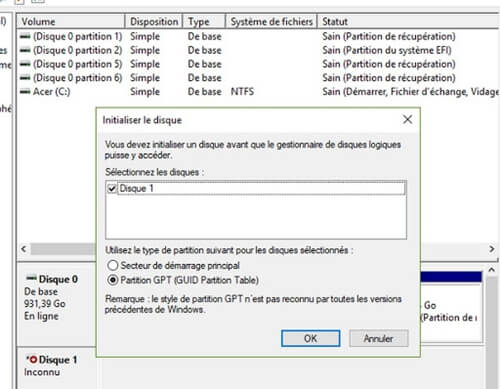Screen dimensions: 500x389
Task: Select the Acer (C:) volume name
Action: pyautogui.click(x=51, y=92)
